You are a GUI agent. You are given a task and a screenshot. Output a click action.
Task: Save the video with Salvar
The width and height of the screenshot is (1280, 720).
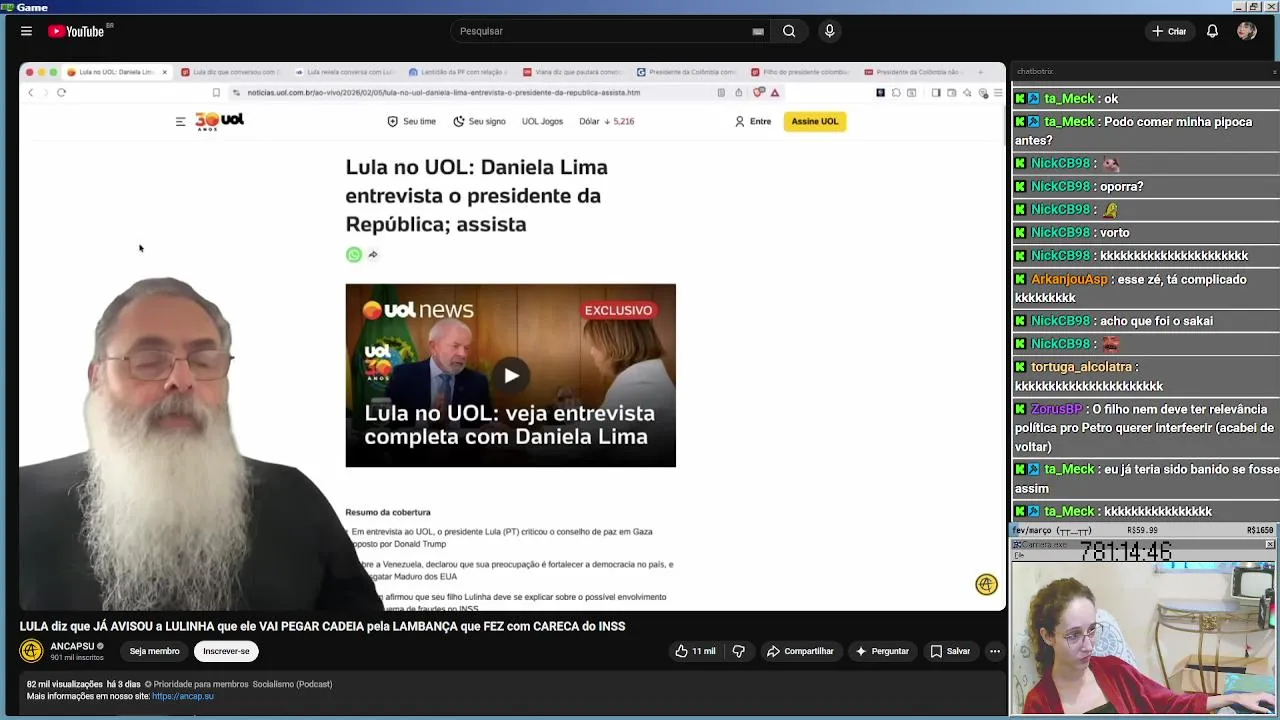[x=950, y=651]
